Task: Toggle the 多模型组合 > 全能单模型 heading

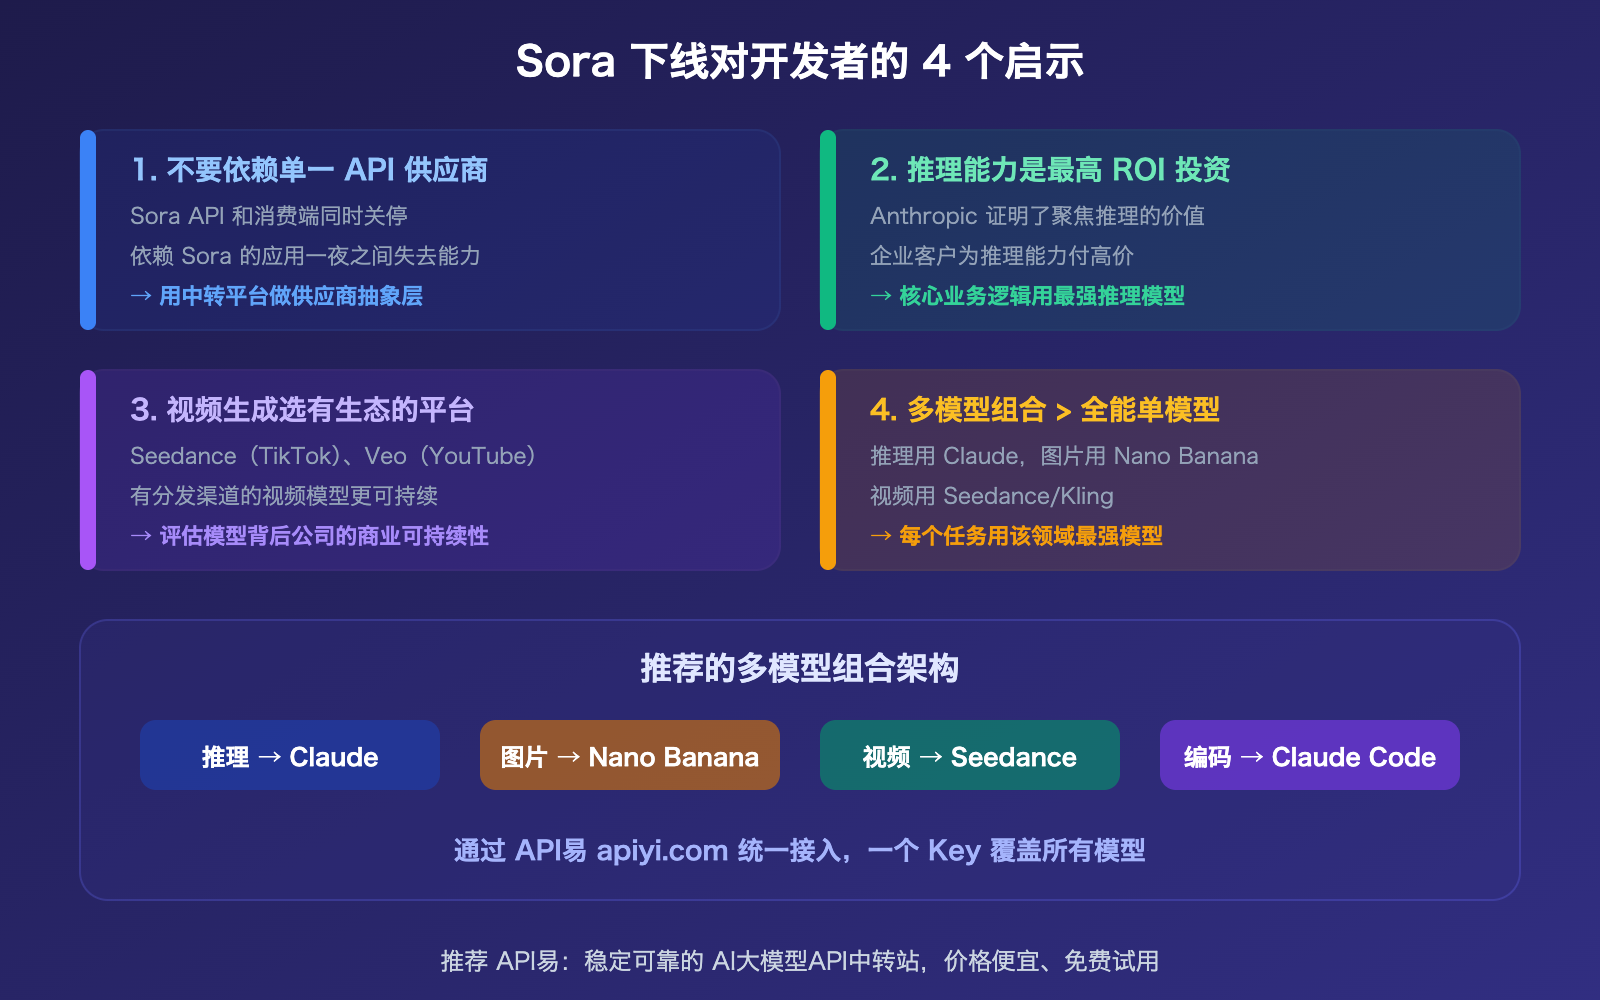Action: pos(1046,409)
